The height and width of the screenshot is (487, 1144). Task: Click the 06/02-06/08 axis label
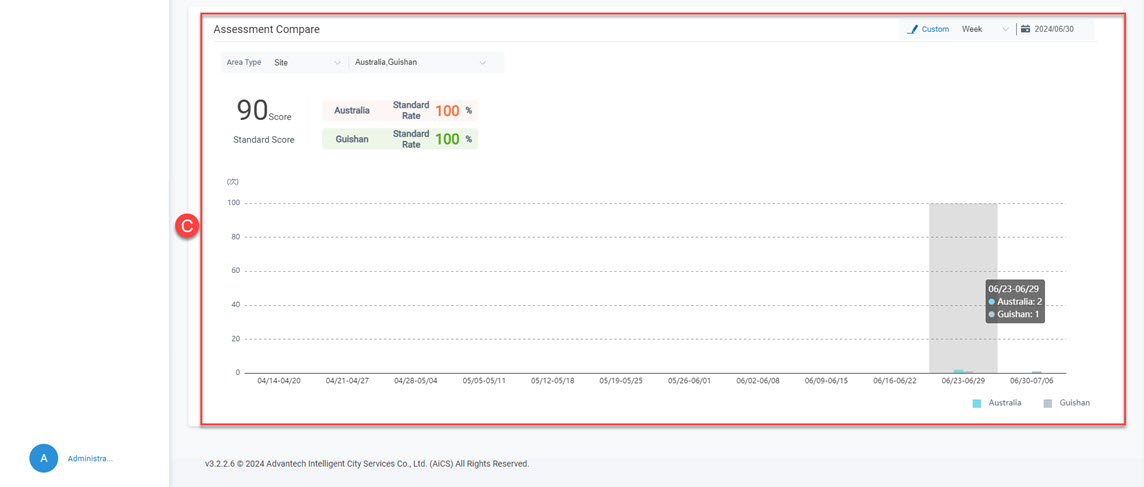tap(758, 381)
